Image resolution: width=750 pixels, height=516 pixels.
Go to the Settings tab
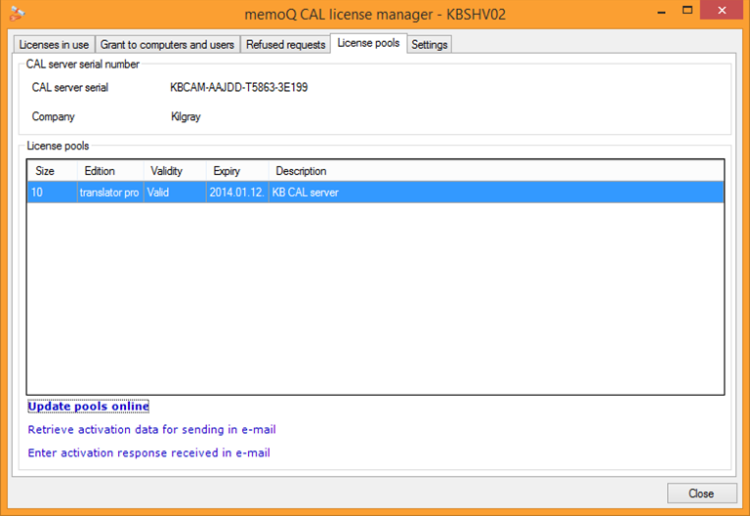tap(429, 44)
